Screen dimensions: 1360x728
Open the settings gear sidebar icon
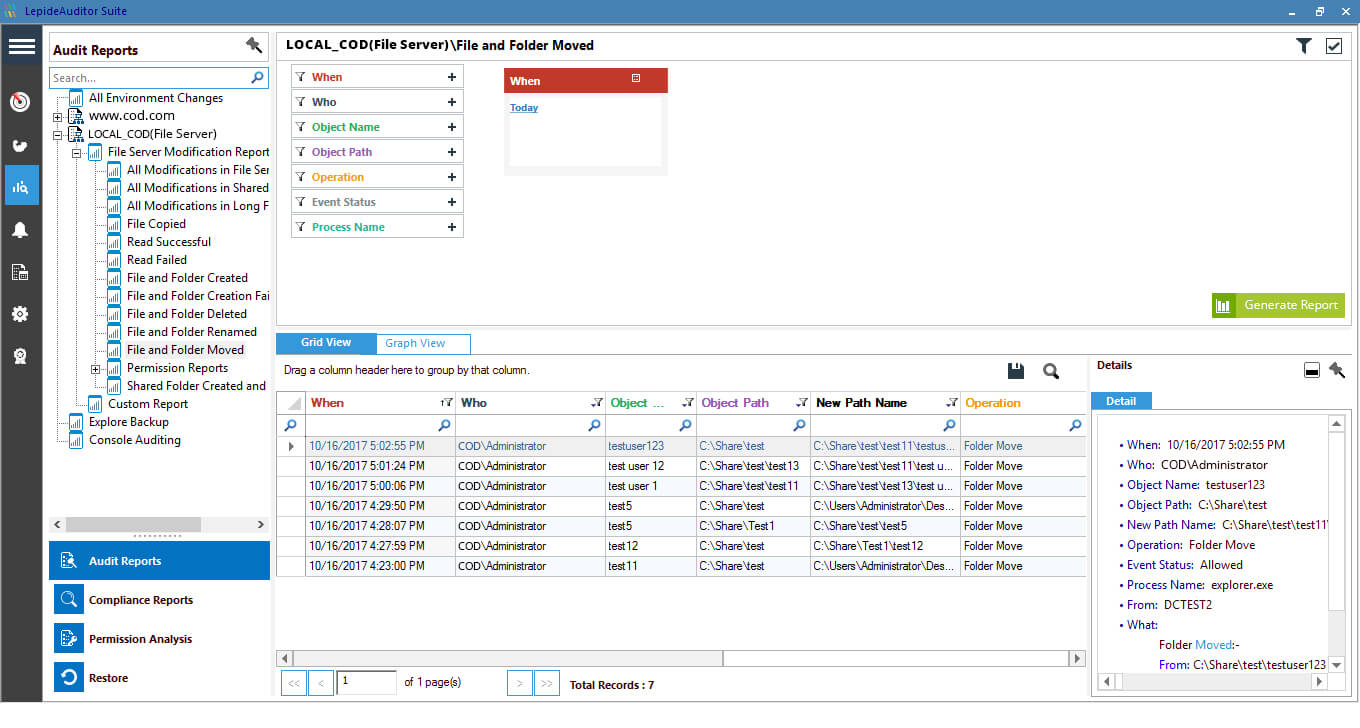(x=20, y=314)
